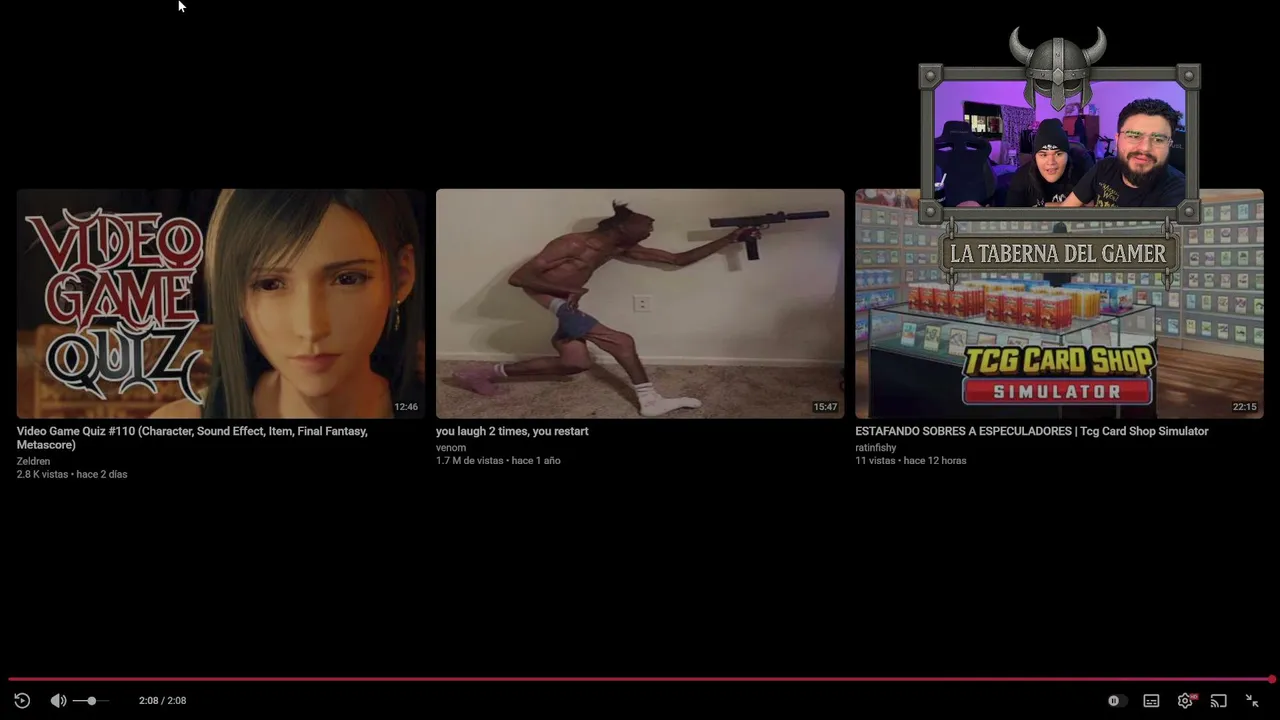Image resolution: width=1280 pixels, height=720 pixels.
Task: Open the 'you laugh 2 times' video thumbnail
Action: click(640, 304)
